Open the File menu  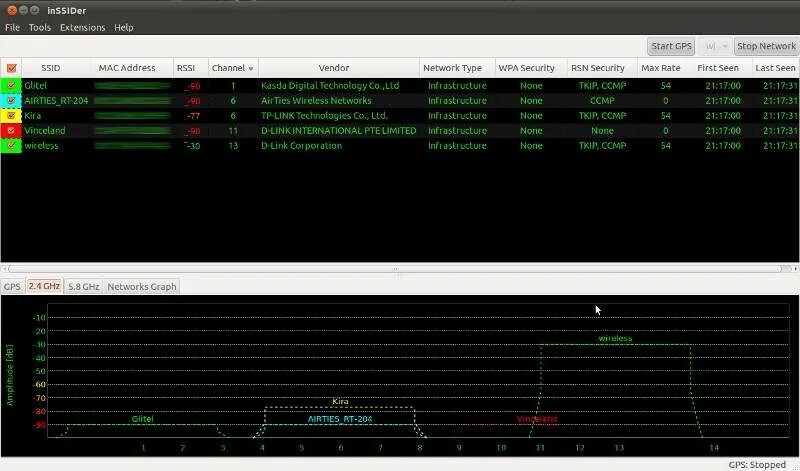(12, 28)
